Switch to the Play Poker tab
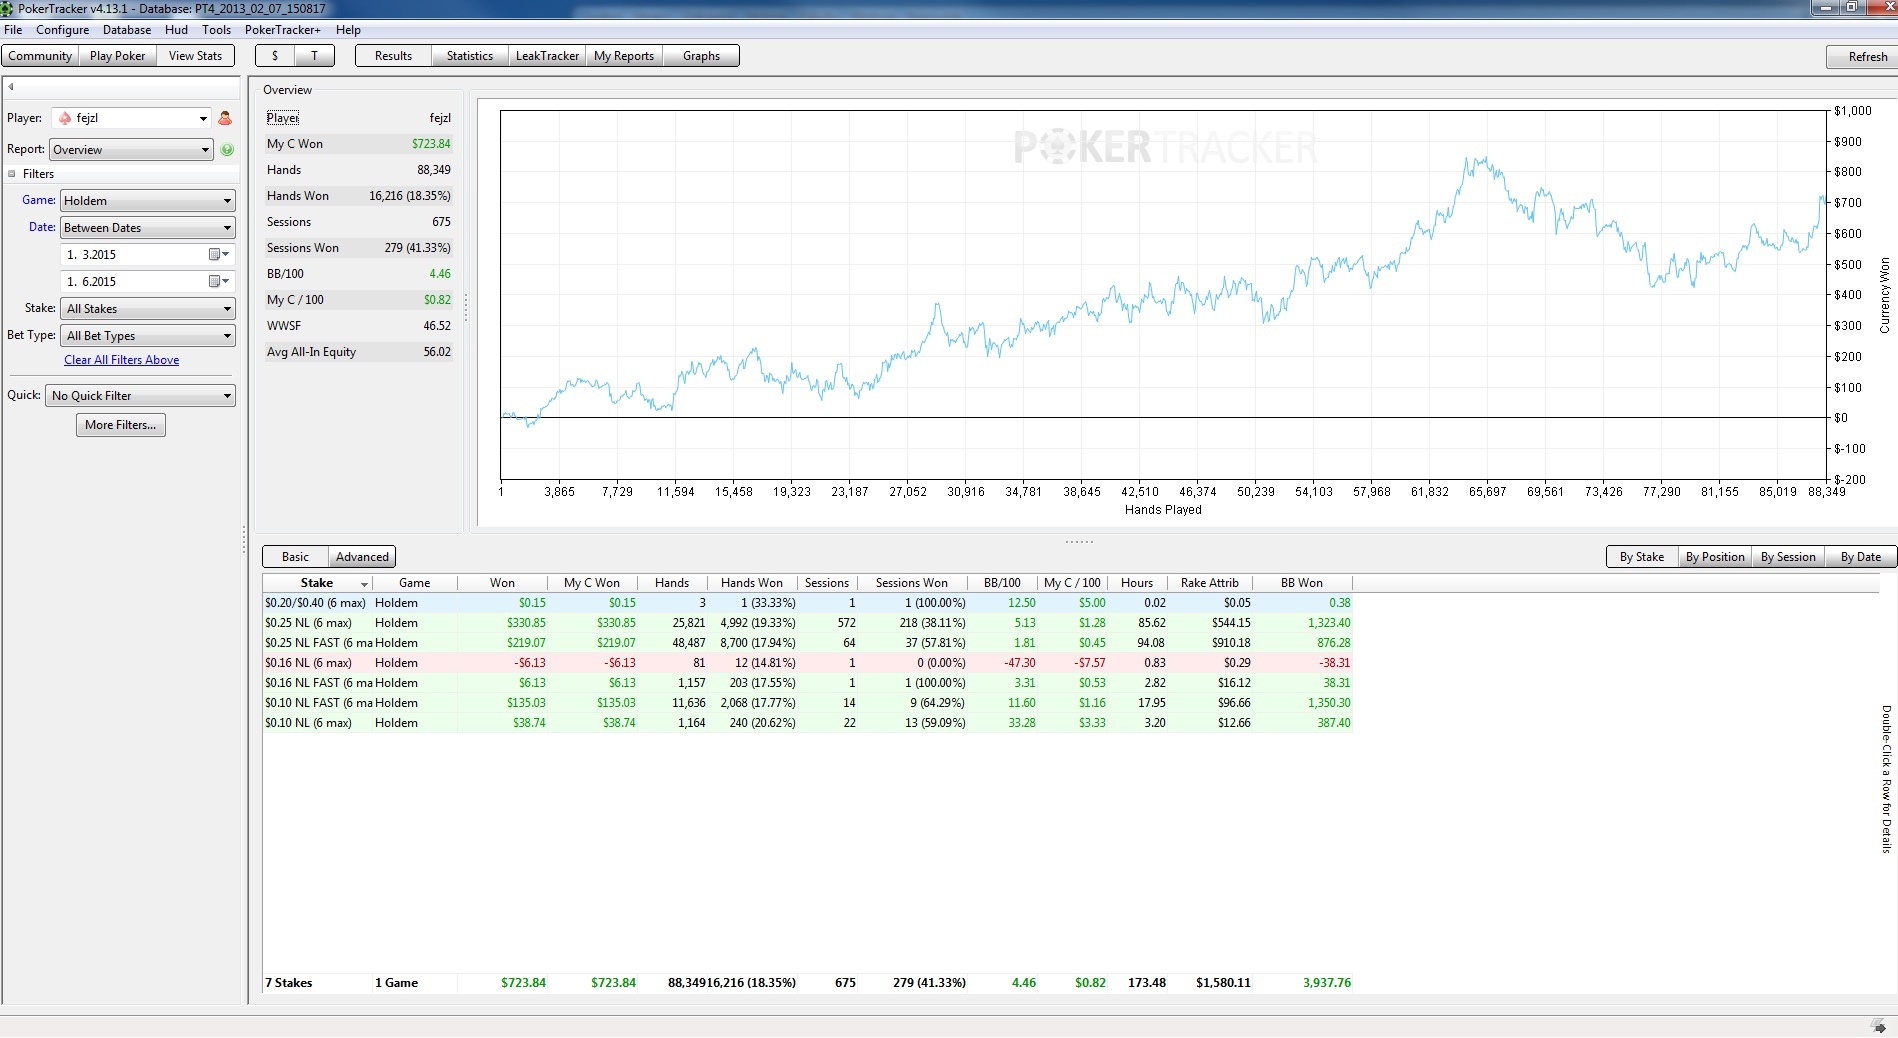The width and height of the screenshot is (1898, 1038). coord(117,56)
